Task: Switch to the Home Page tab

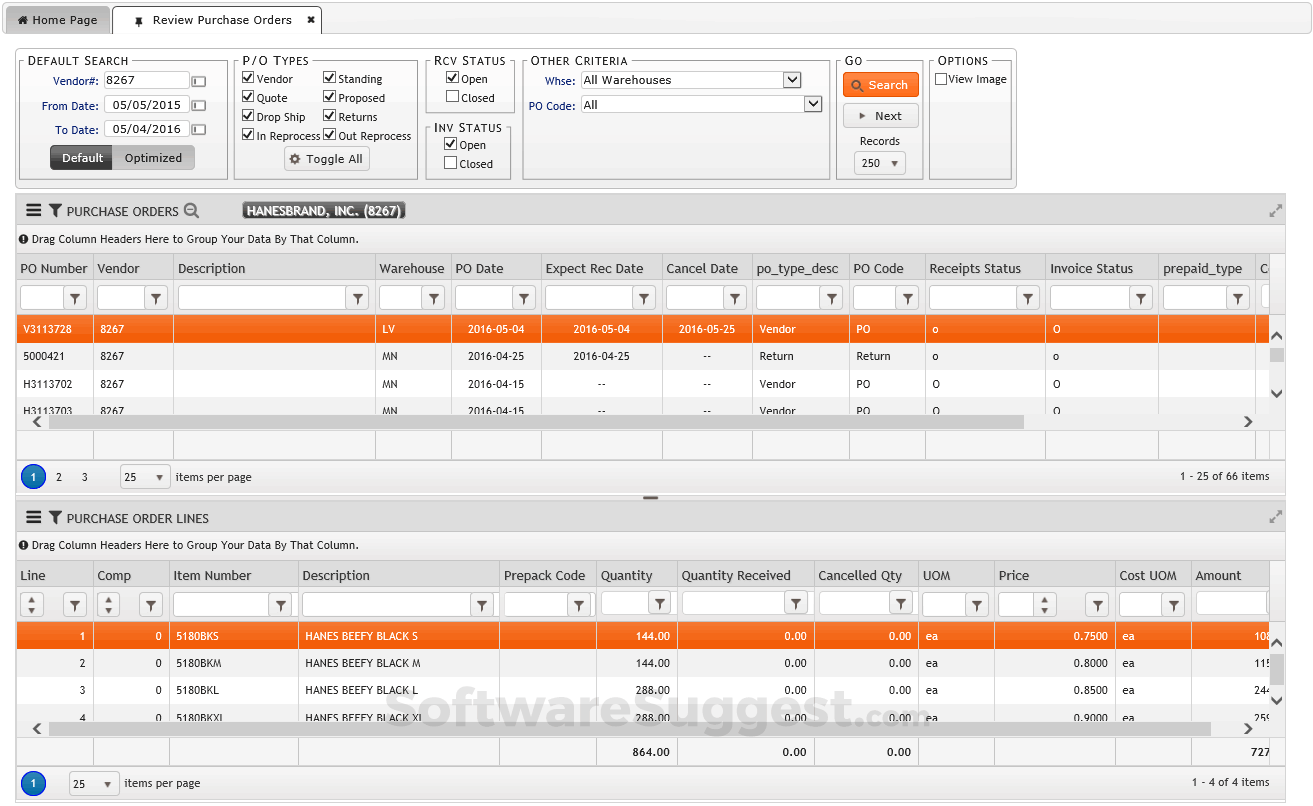Action: 57,19
